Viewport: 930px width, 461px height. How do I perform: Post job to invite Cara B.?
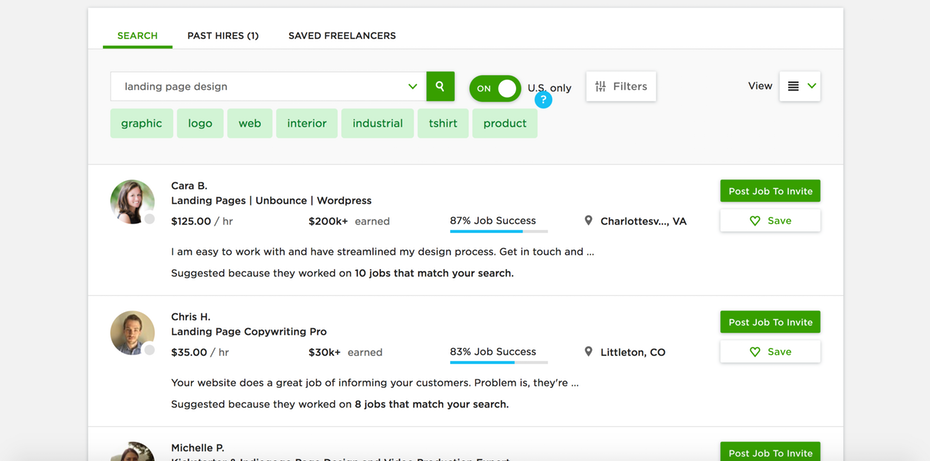point(770,191)
